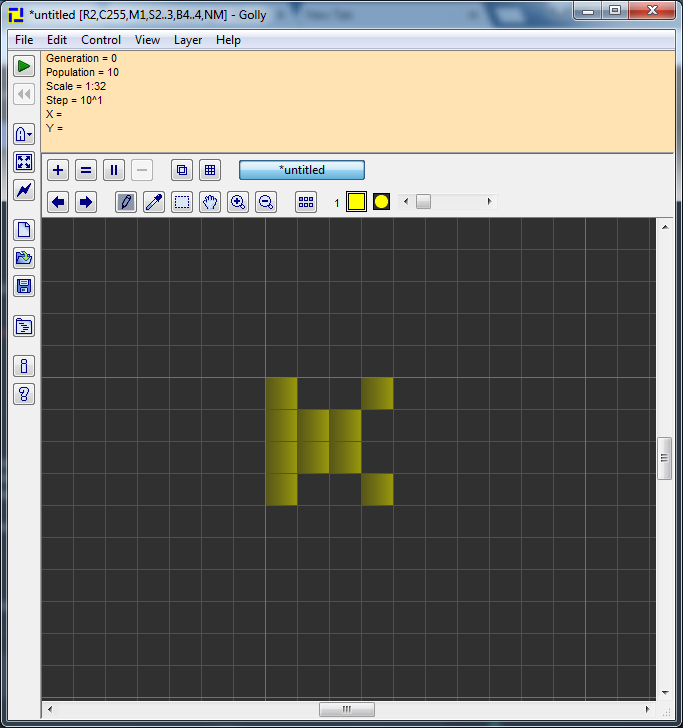Click the reset/rewind pattern button
Viewport: 683px width, 728px height.
24,94
